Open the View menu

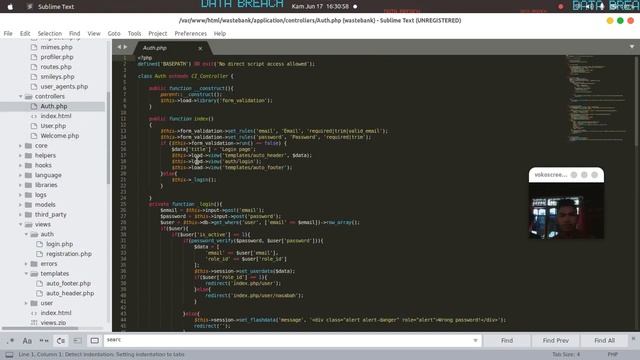[94, 33]
